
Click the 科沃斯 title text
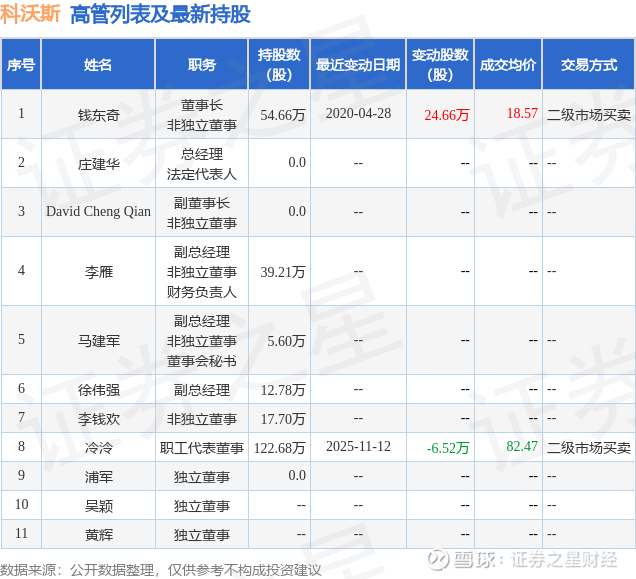pos(30,14)
